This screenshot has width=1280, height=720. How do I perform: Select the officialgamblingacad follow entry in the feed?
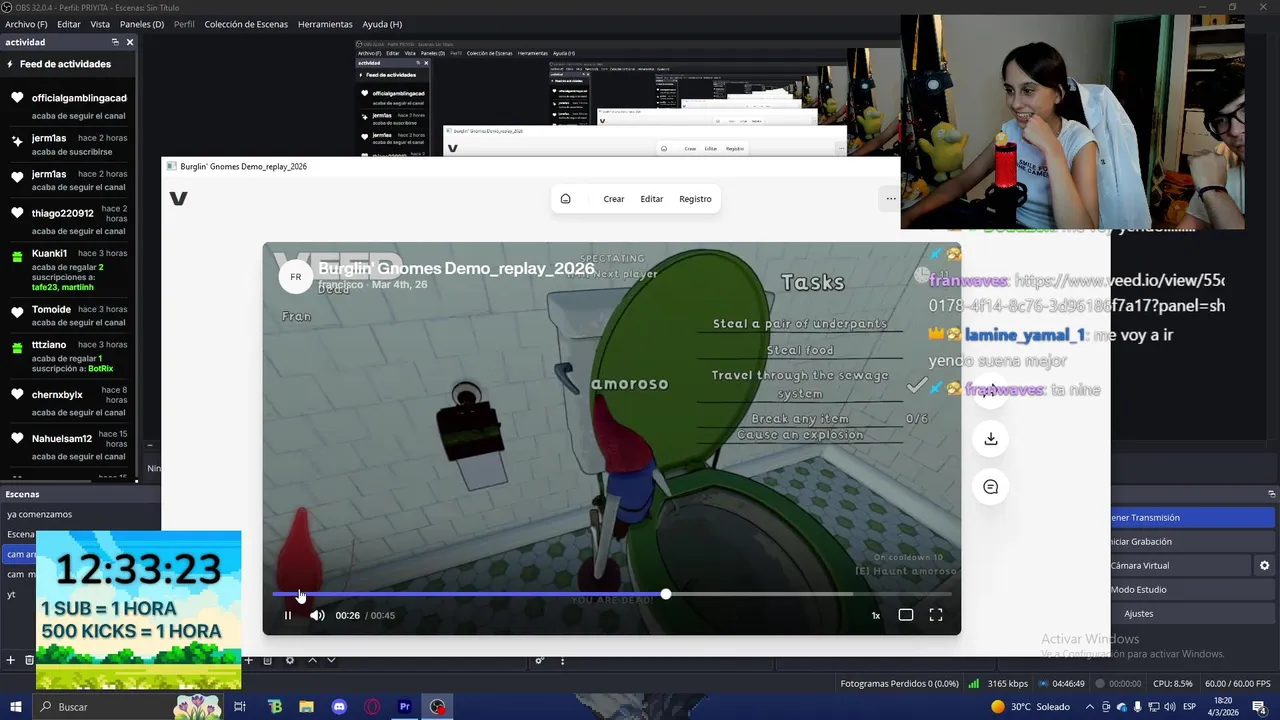pos(68,106)
